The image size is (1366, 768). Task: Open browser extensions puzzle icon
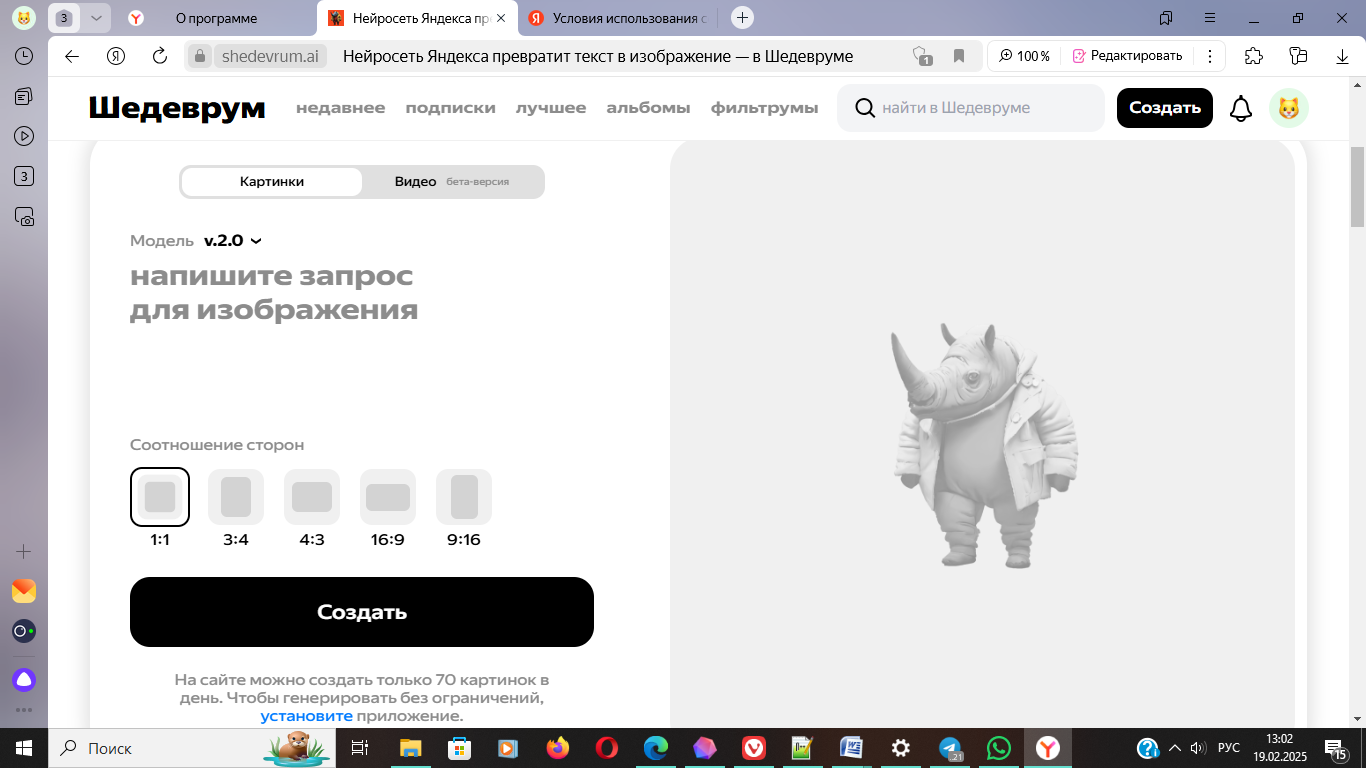[1254, 56]
